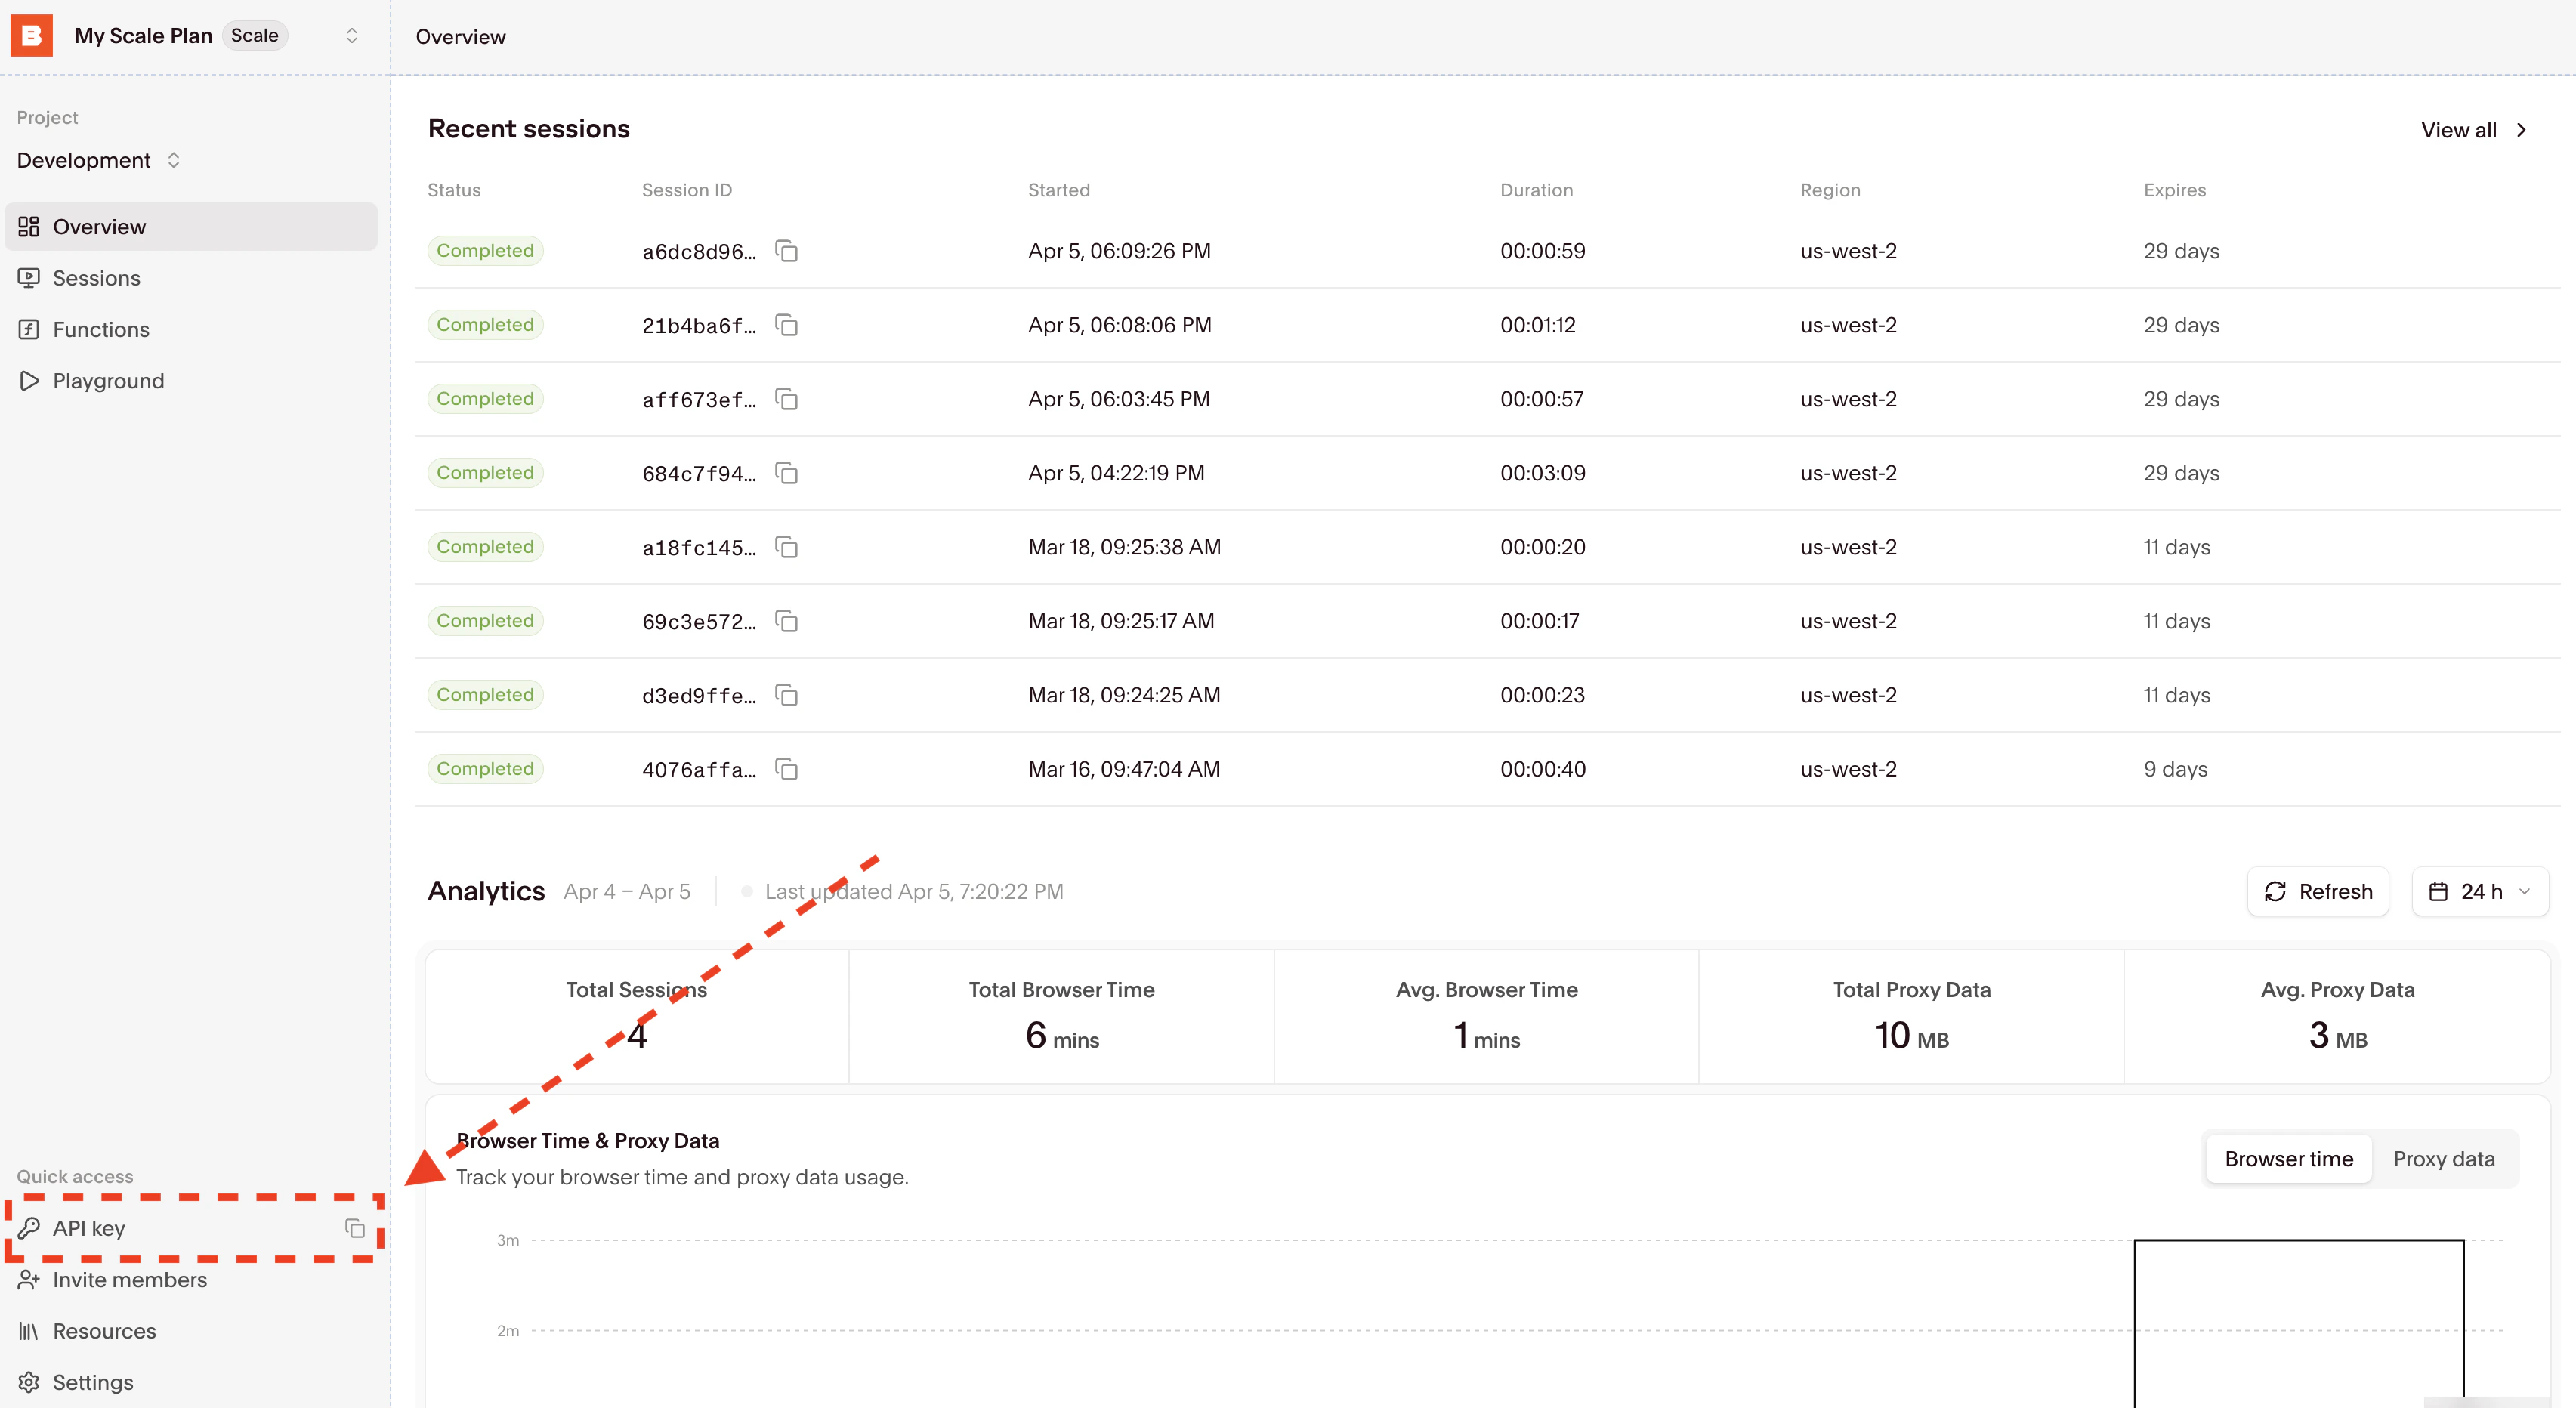Viewport: 2576px width, 1408px height.
Task: Open Functions page in sidebar
Action: (100, 329)
